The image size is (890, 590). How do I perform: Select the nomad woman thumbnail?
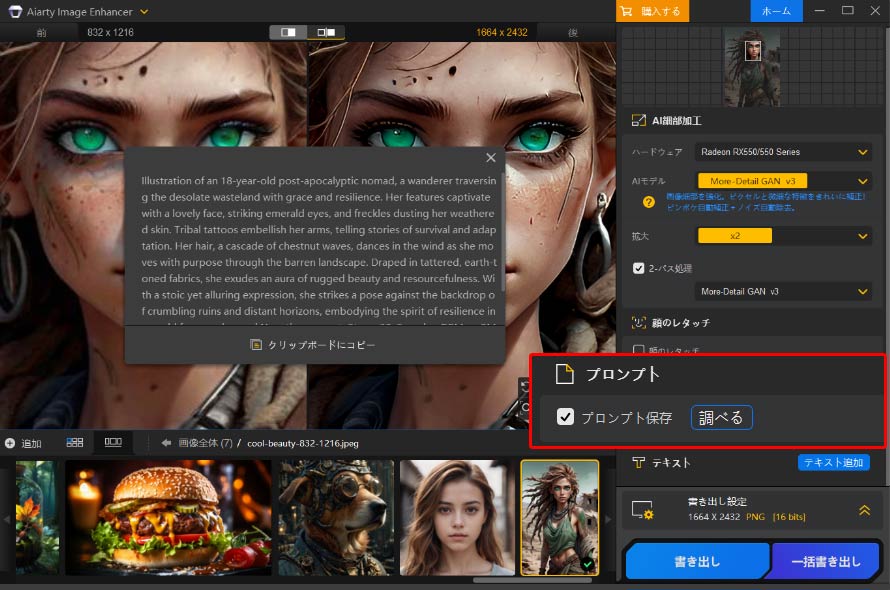pyautogui.click(x=560, y=518)
